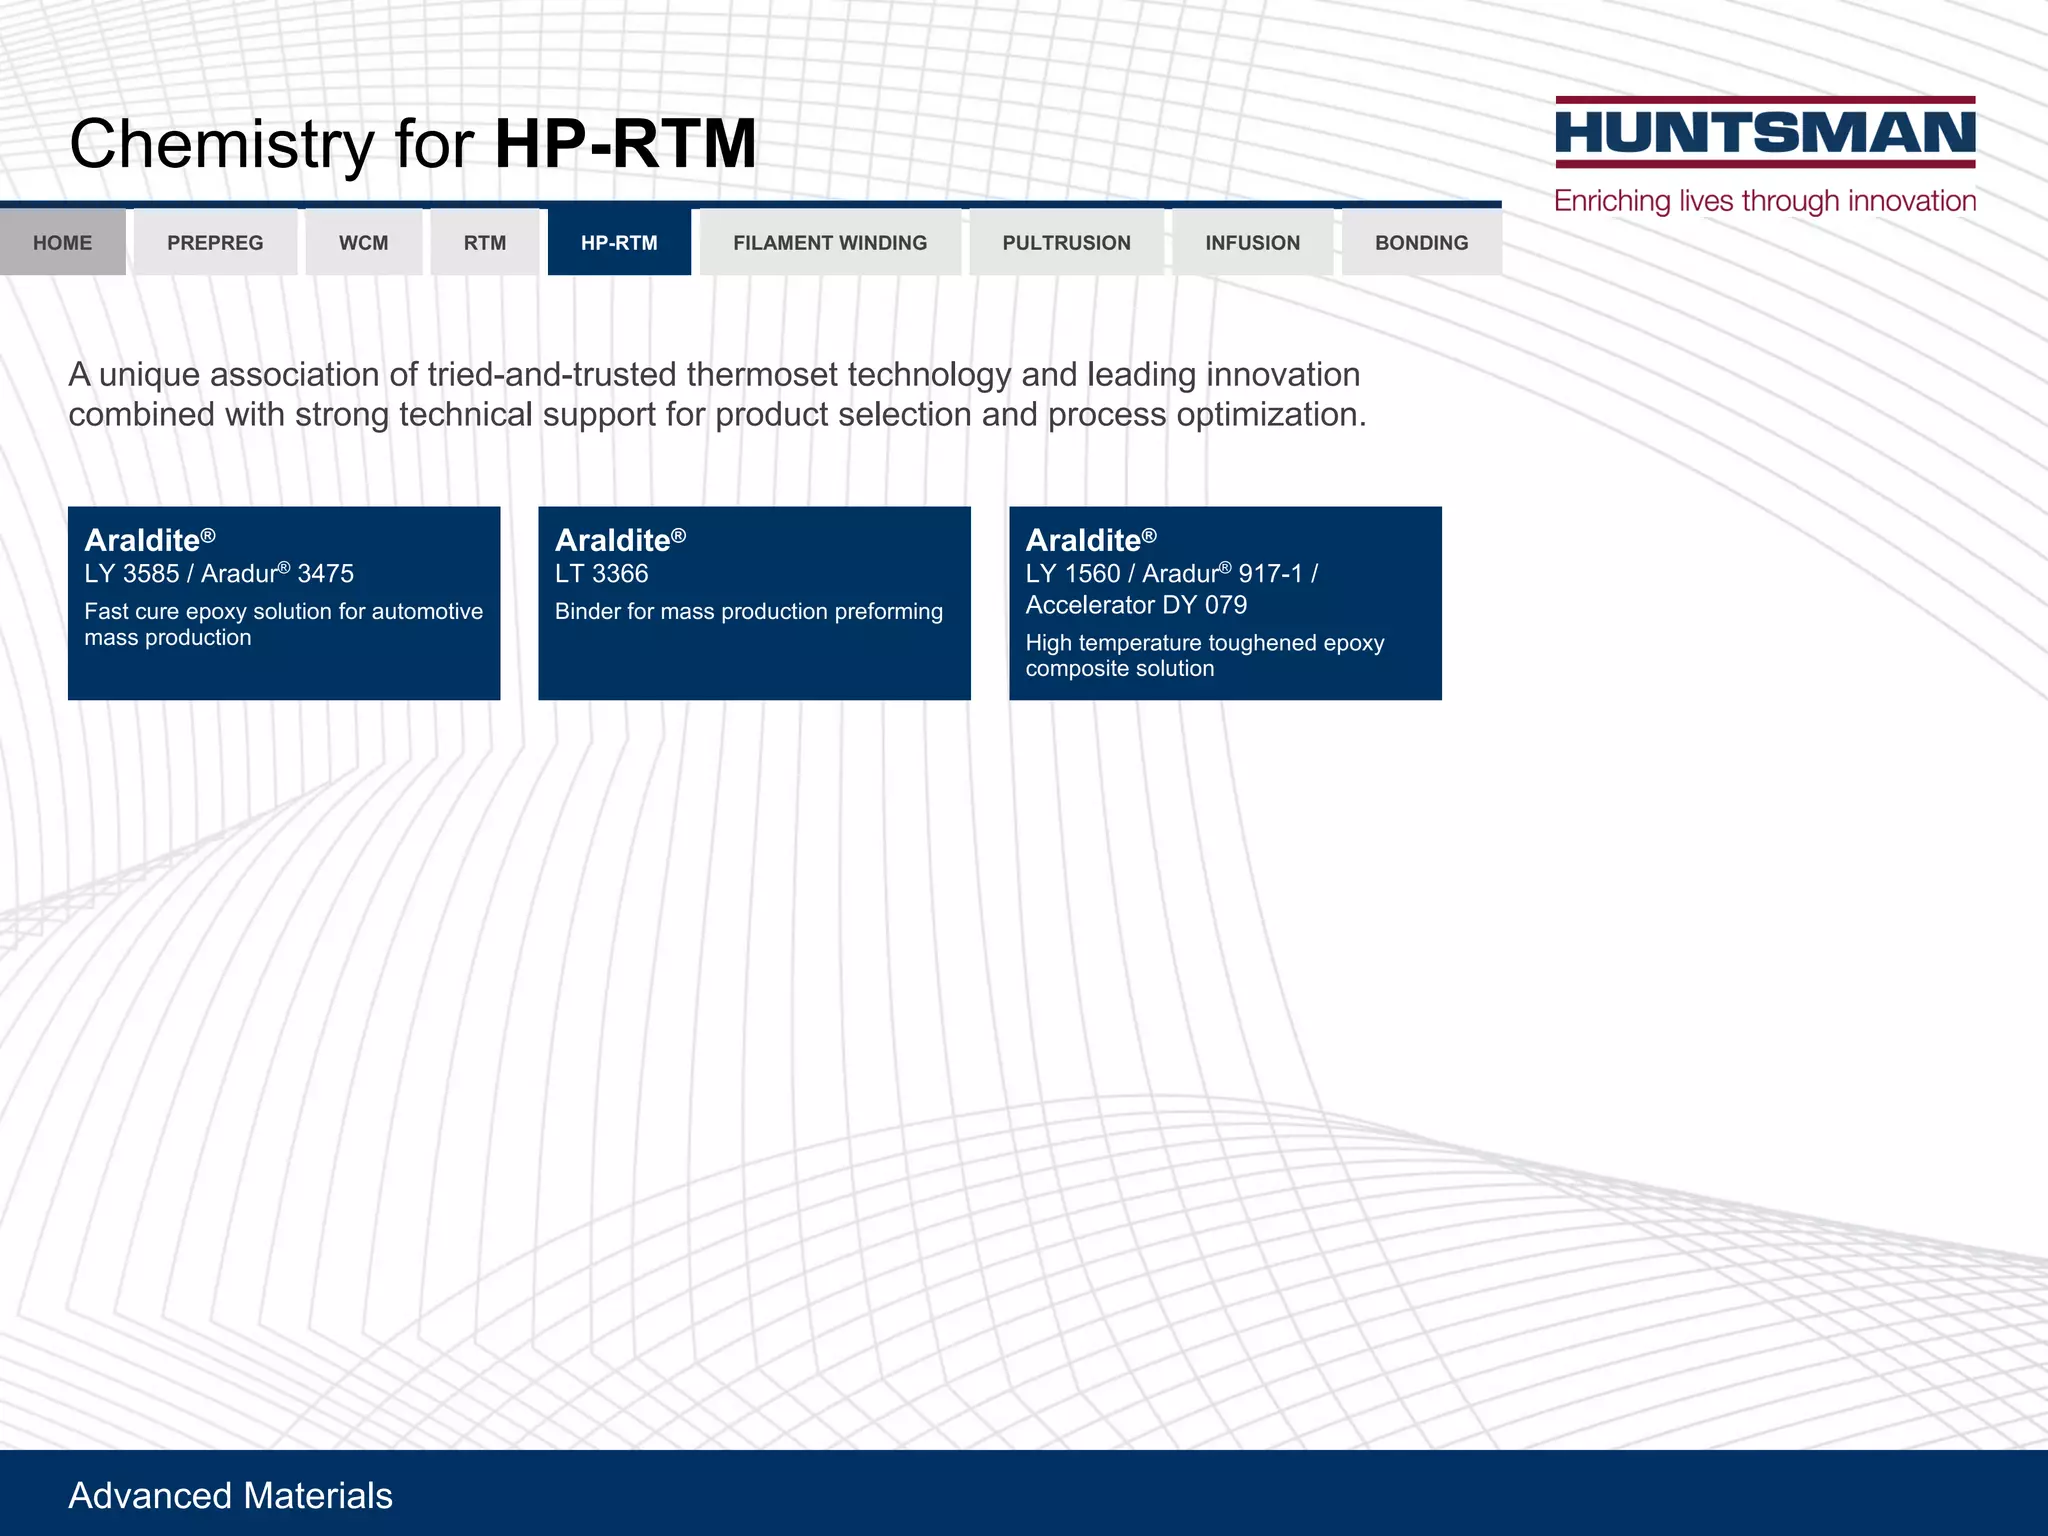Click the 'Enriching lives through innovation' tagline

point(1765,201)
